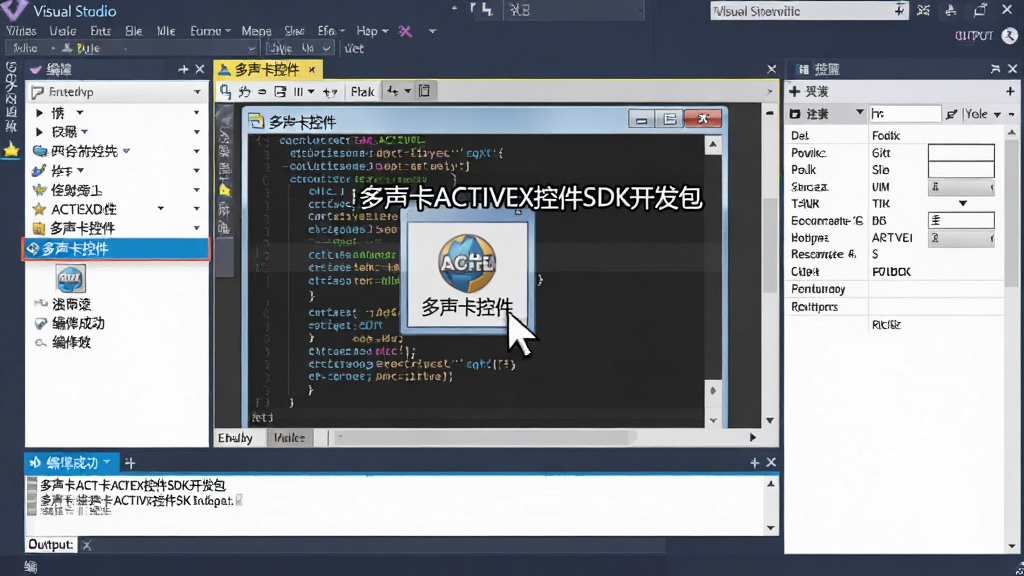Viewport: 1024px width, 576px height.
Task: Click the star icon of ACTEXD件 item
Action: 39,209
